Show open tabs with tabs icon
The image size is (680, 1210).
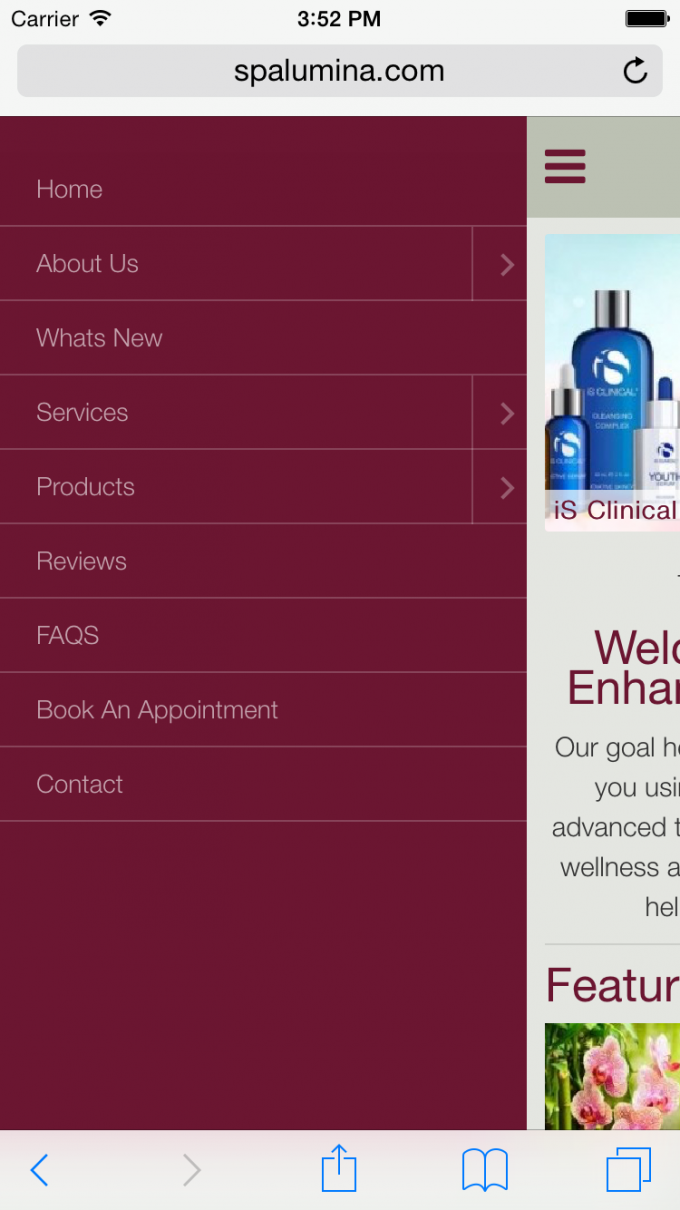click(x=629, y=1170)
